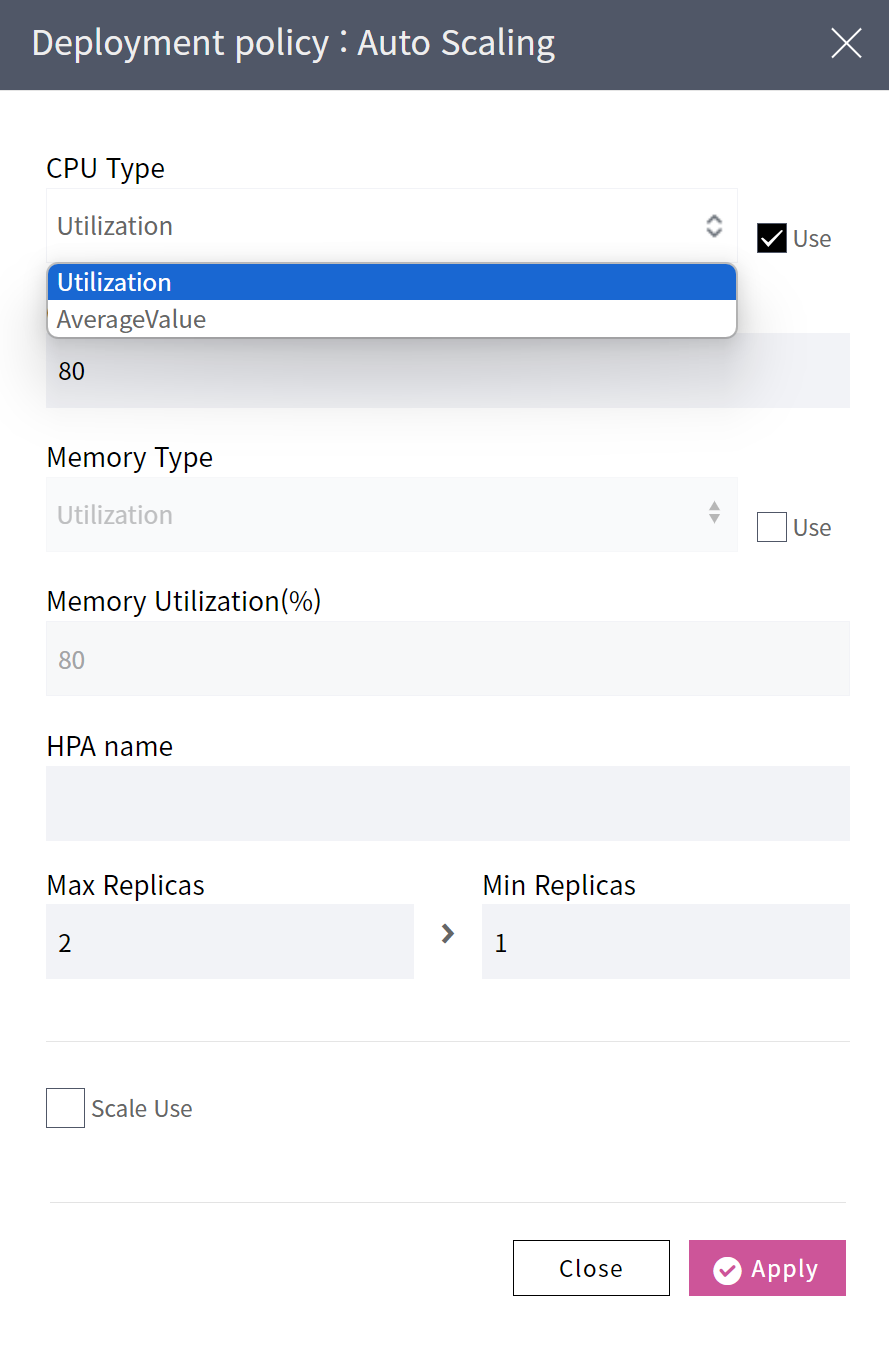Close the dialog with the X icon
This screenshot has width=889, height=1345.
(x=846, y=44)
